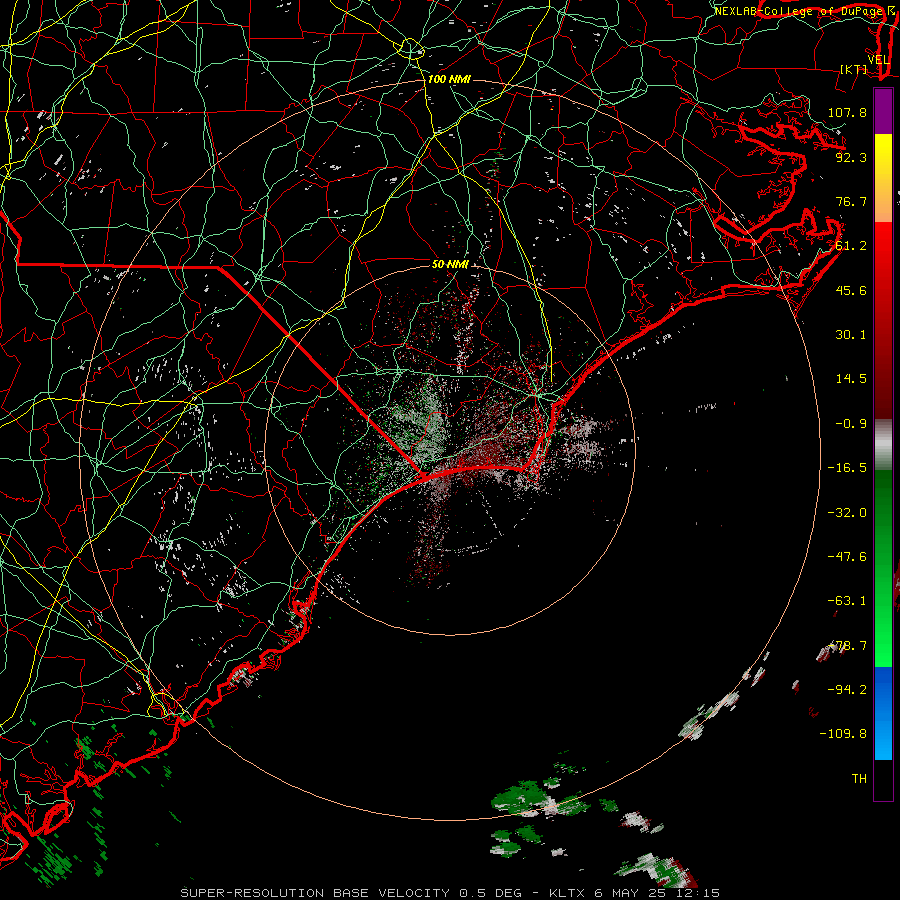Click the 100 NMI range ring label
The image size is (900, 900).
pyautogui.click(x=449, y=79)
